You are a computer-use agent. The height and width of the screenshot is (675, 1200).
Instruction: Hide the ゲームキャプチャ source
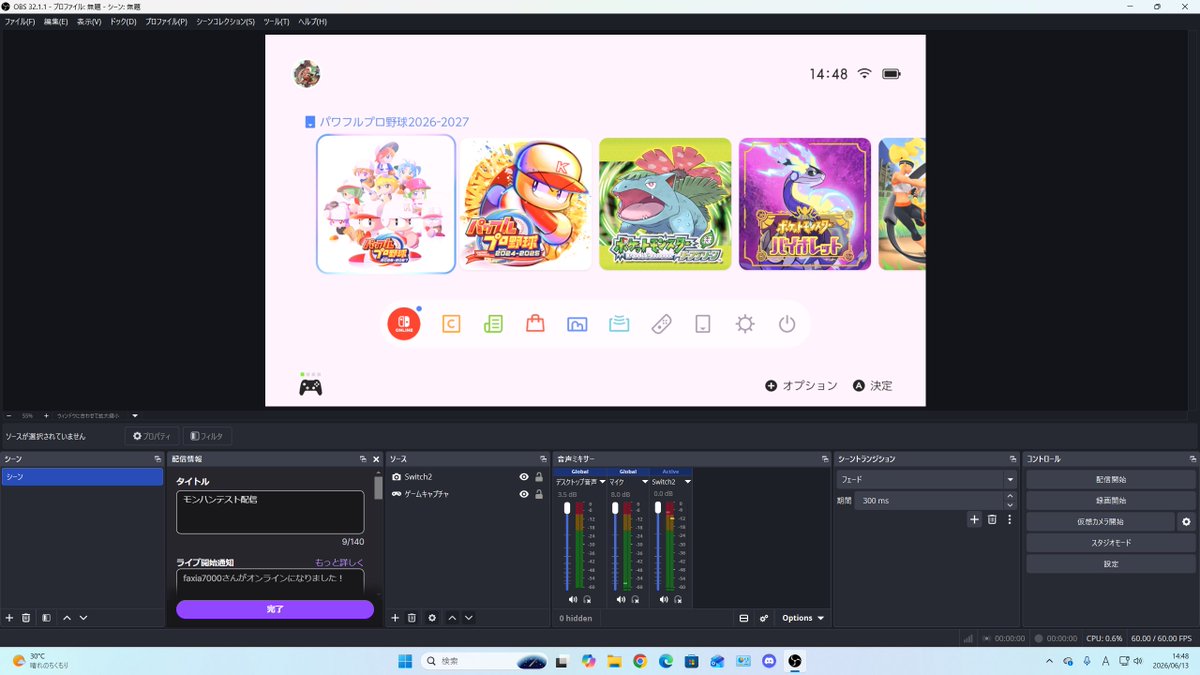[x=524, y=494]
